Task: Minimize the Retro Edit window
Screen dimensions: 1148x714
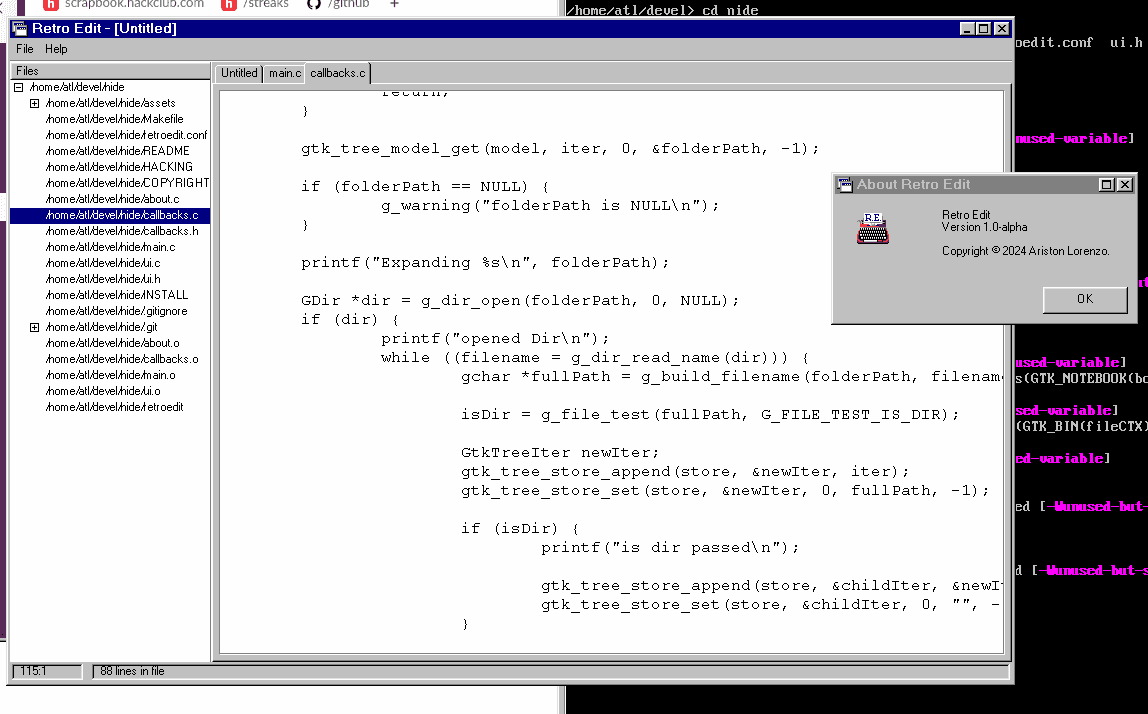Action: pos(967,29)
